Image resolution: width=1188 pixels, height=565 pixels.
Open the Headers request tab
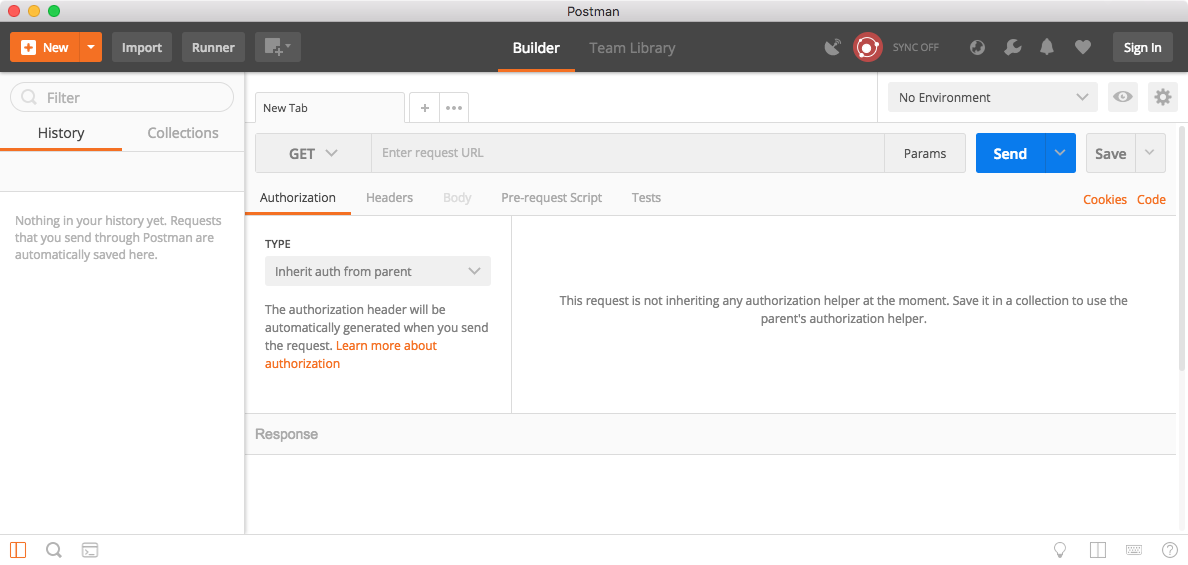coord(389,198)
